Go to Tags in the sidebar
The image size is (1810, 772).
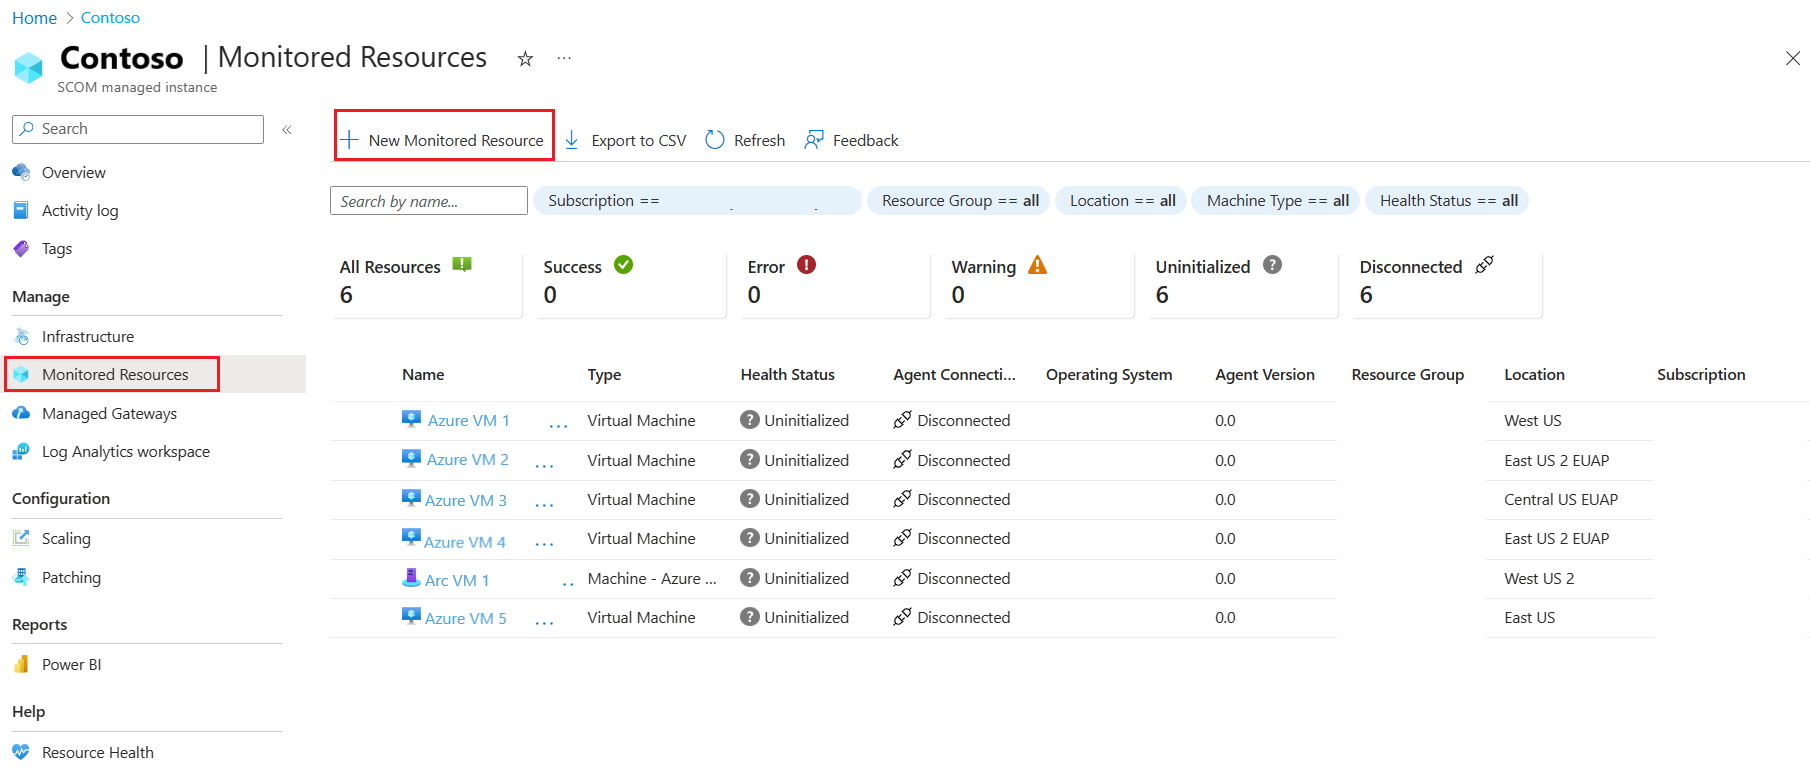click(x=57, y=248)
